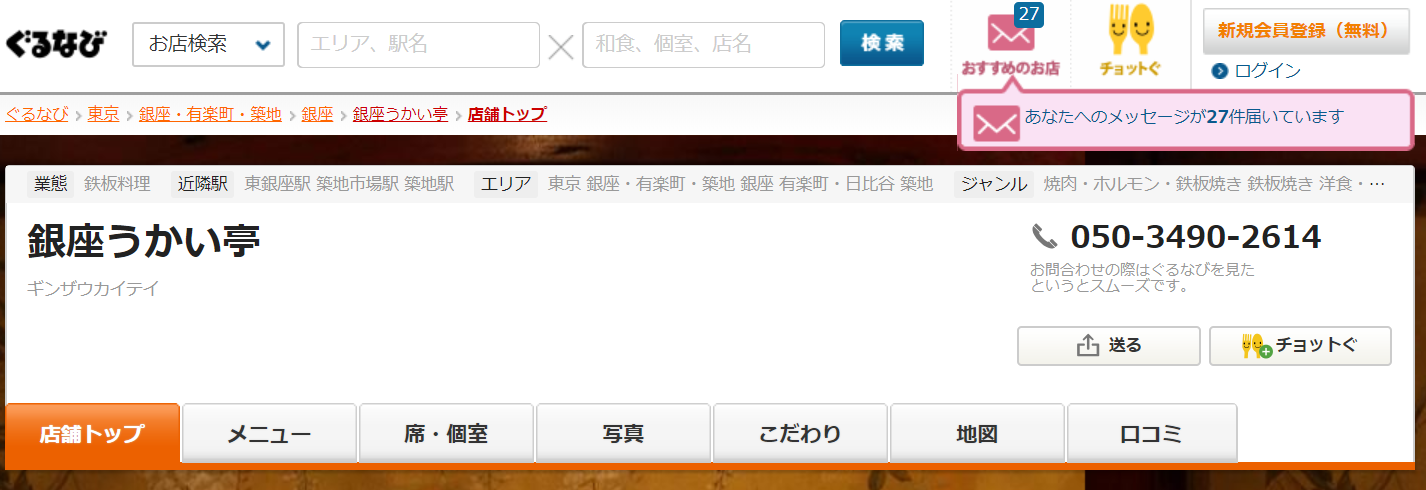1426x490 pixels.
Task: Click the X icon between the search fields
Action: 561,45
